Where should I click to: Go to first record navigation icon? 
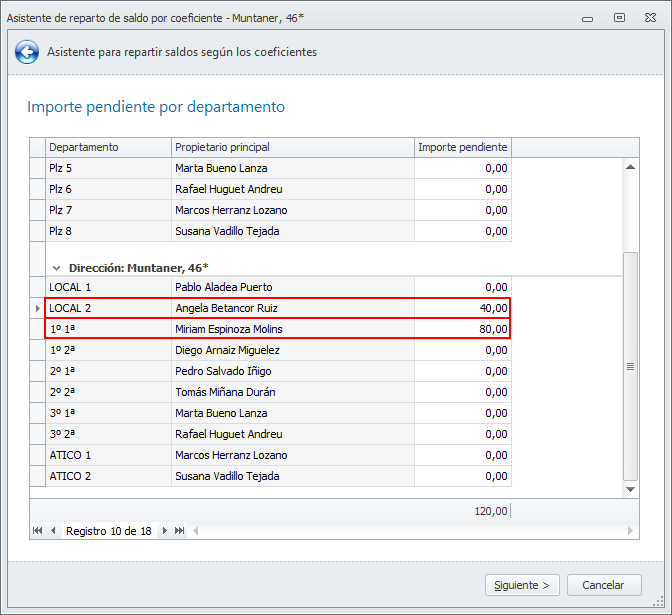38,531
